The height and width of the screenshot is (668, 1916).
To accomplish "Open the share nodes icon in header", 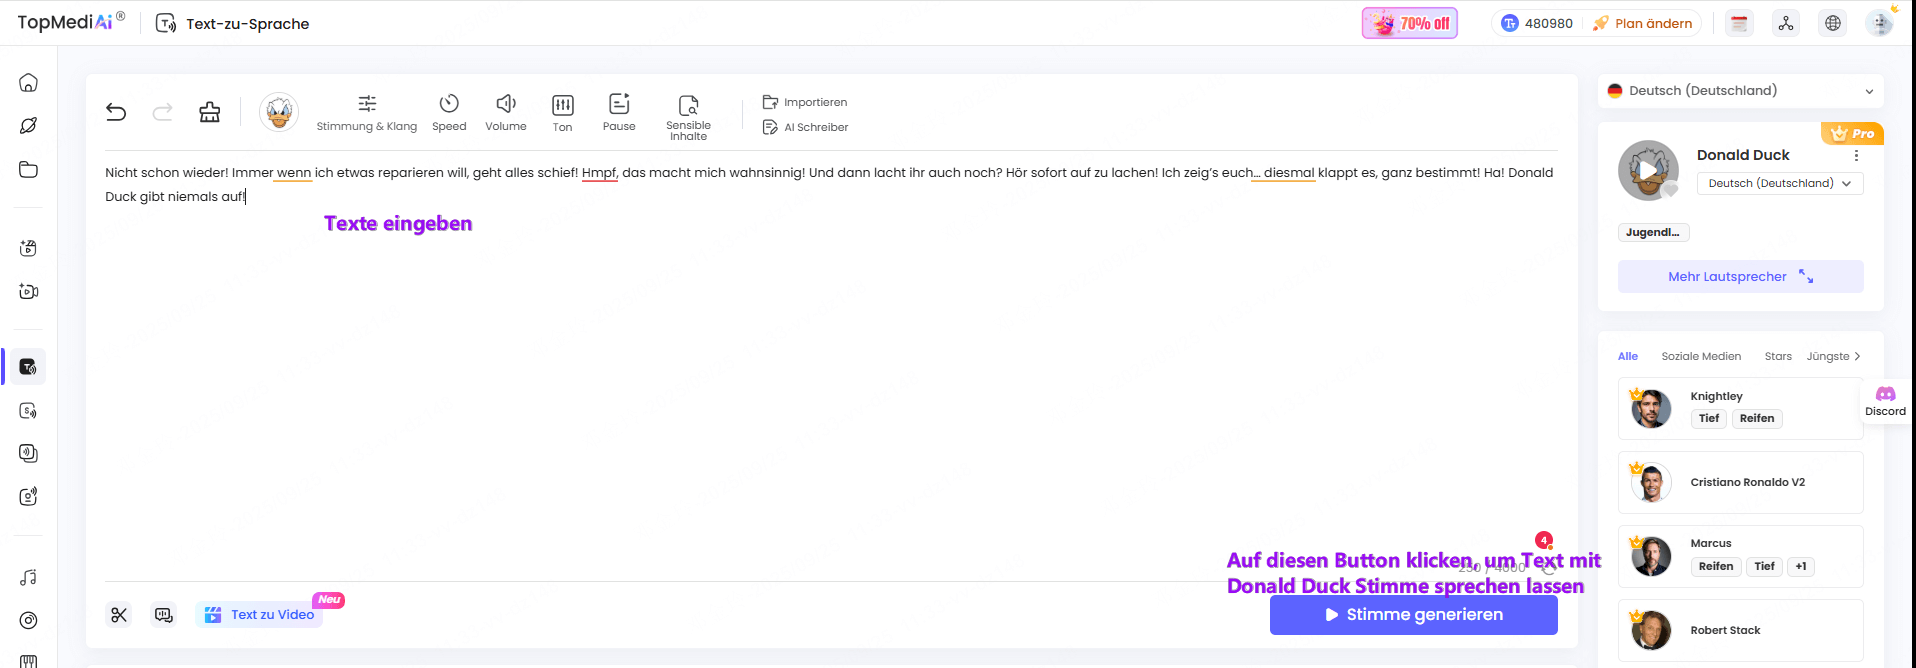I will pos(1786,23).
